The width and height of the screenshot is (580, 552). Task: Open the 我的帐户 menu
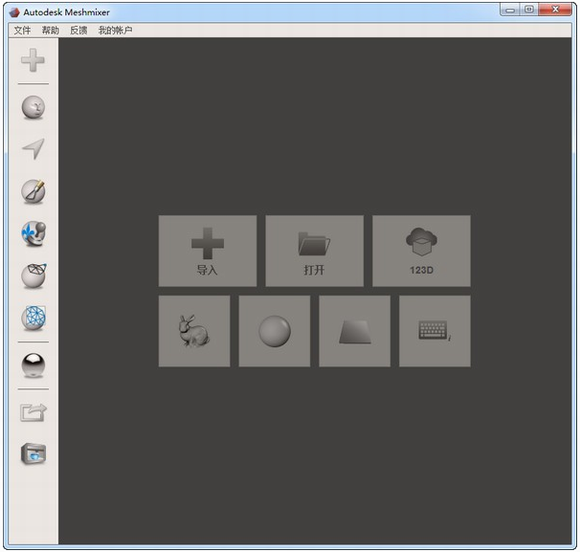coord(115,30)
